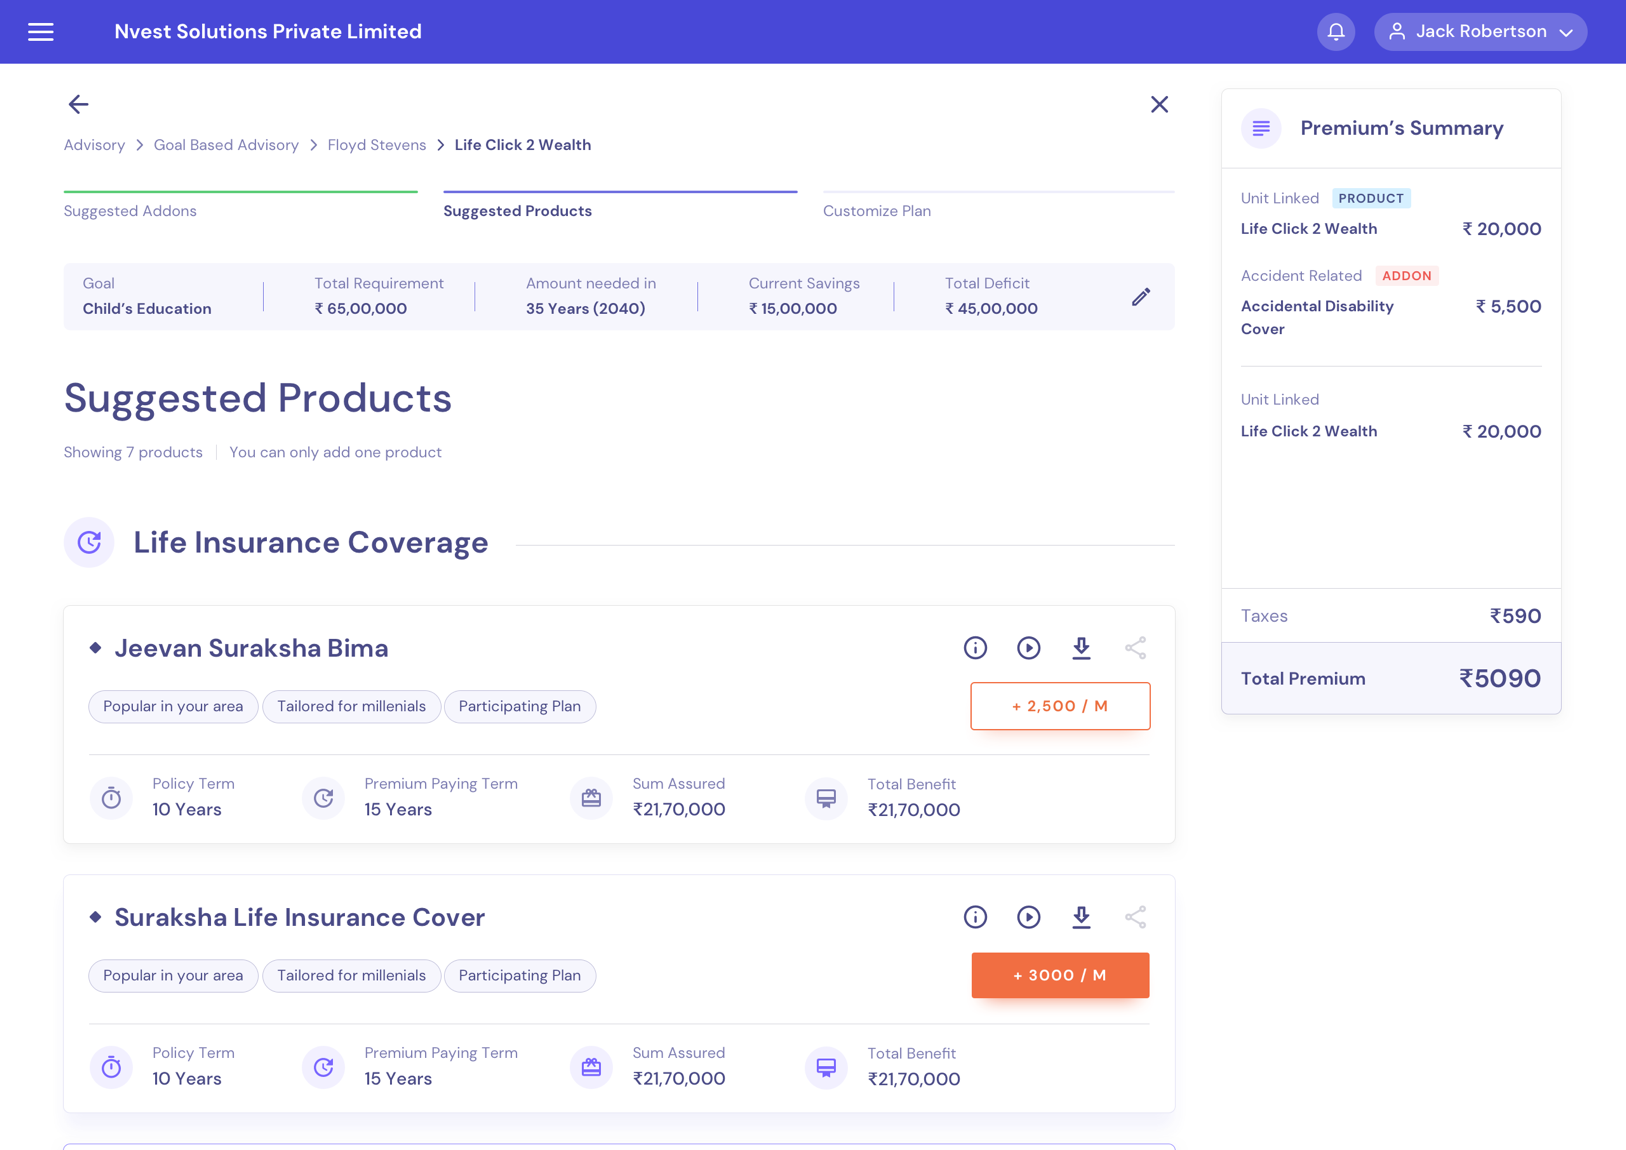This screenshot has height=1150, width=1626.
Task: Add Suraksha Life cover at 3000/M
Action: coord(1059,975)
